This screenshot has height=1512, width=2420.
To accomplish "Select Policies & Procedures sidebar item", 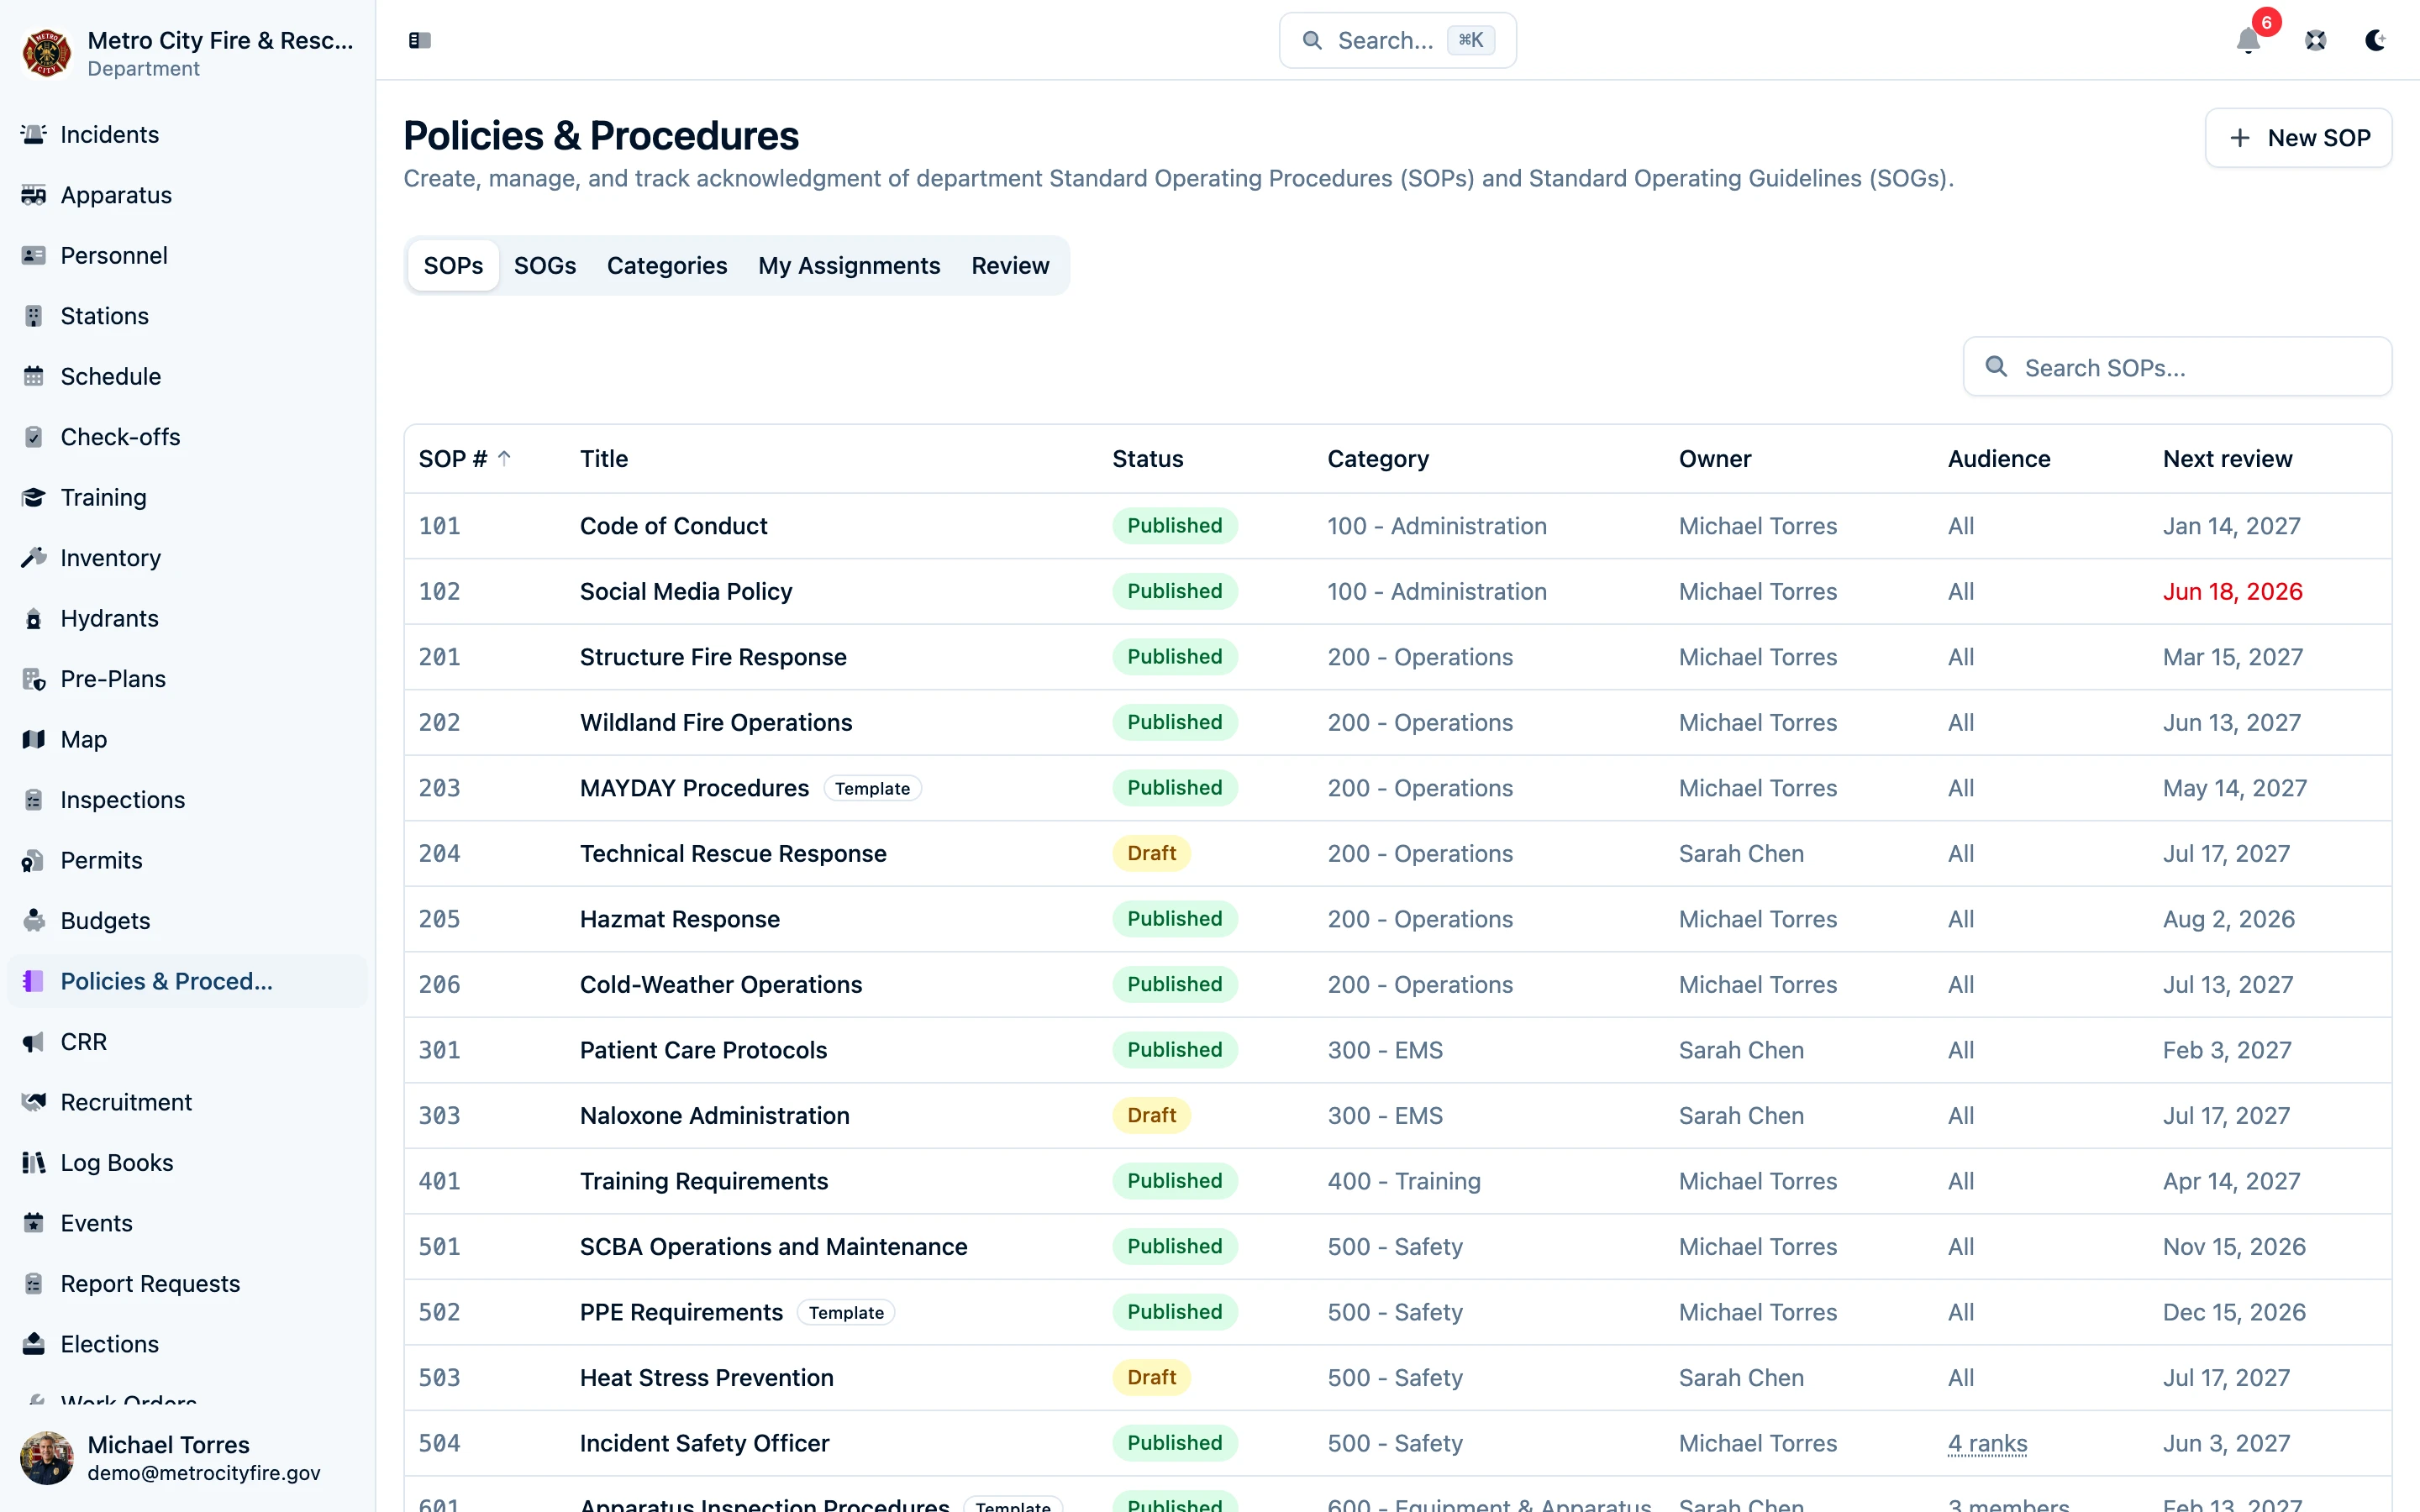I will 187,981.
